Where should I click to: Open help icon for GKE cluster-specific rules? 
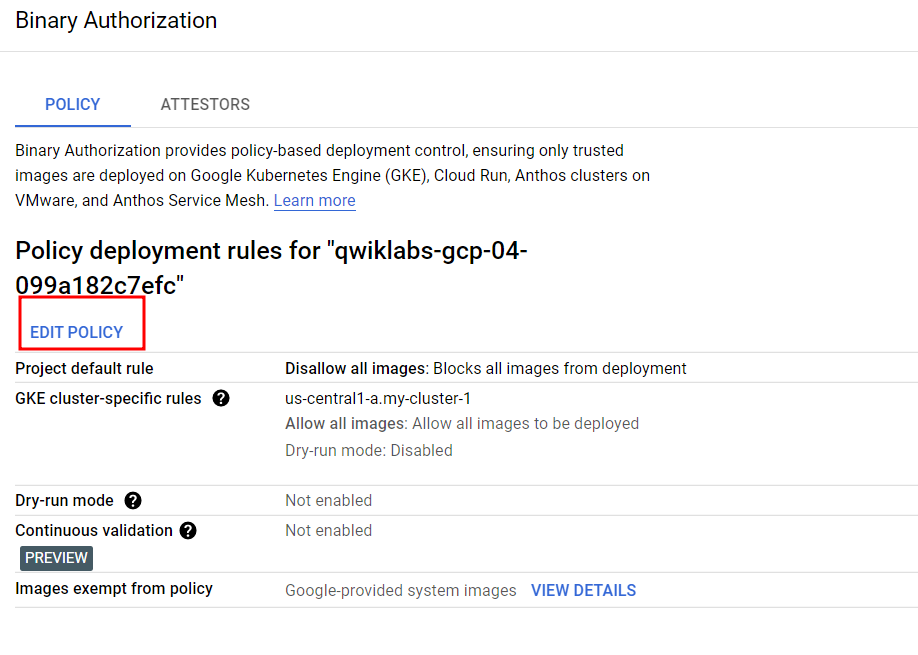tap(221, 398)
